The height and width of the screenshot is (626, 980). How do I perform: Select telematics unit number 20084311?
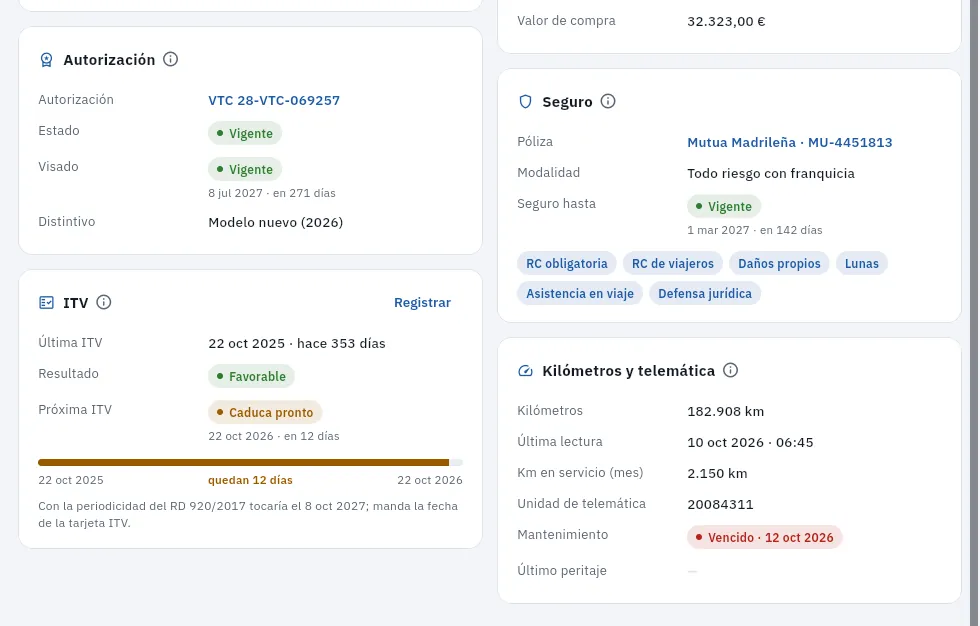[x=721, y=505]
